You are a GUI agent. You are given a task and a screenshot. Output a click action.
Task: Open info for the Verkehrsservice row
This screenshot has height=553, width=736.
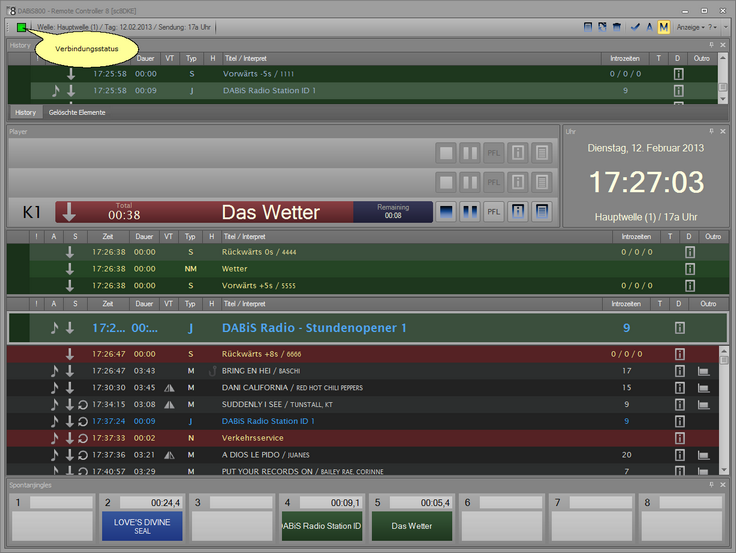679,438
